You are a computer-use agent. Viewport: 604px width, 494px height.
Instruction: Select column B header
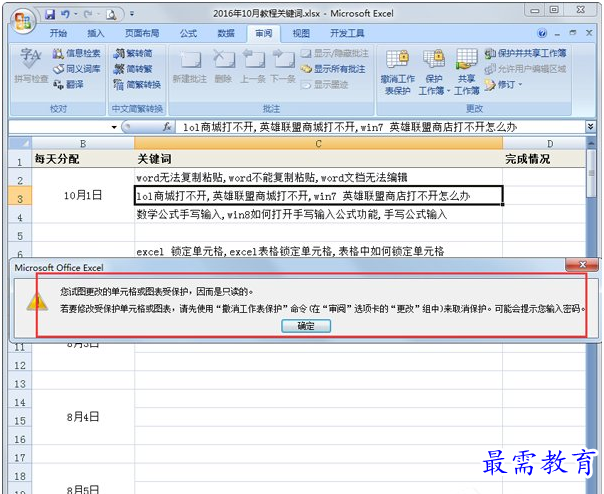83,144
